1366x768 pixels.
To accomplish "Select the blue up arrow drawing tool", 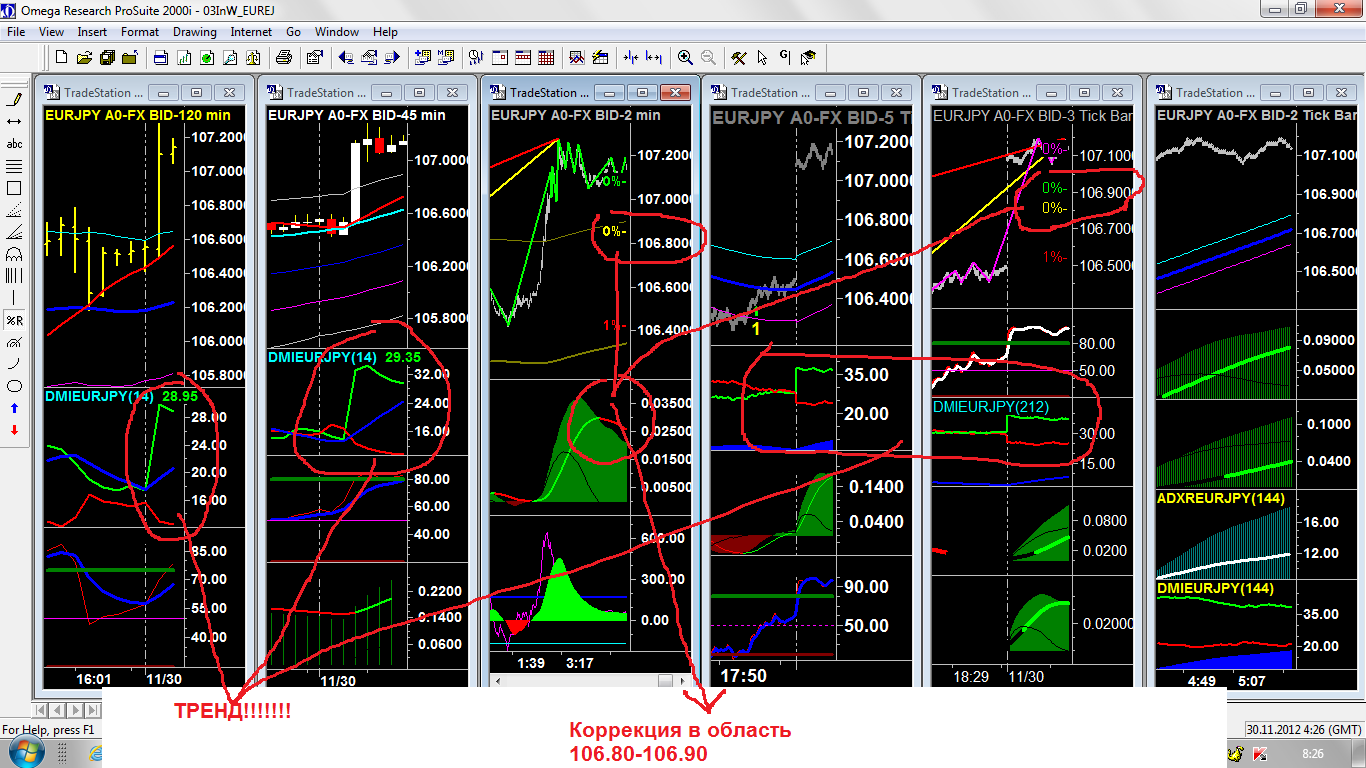I will tap(15, 408).
